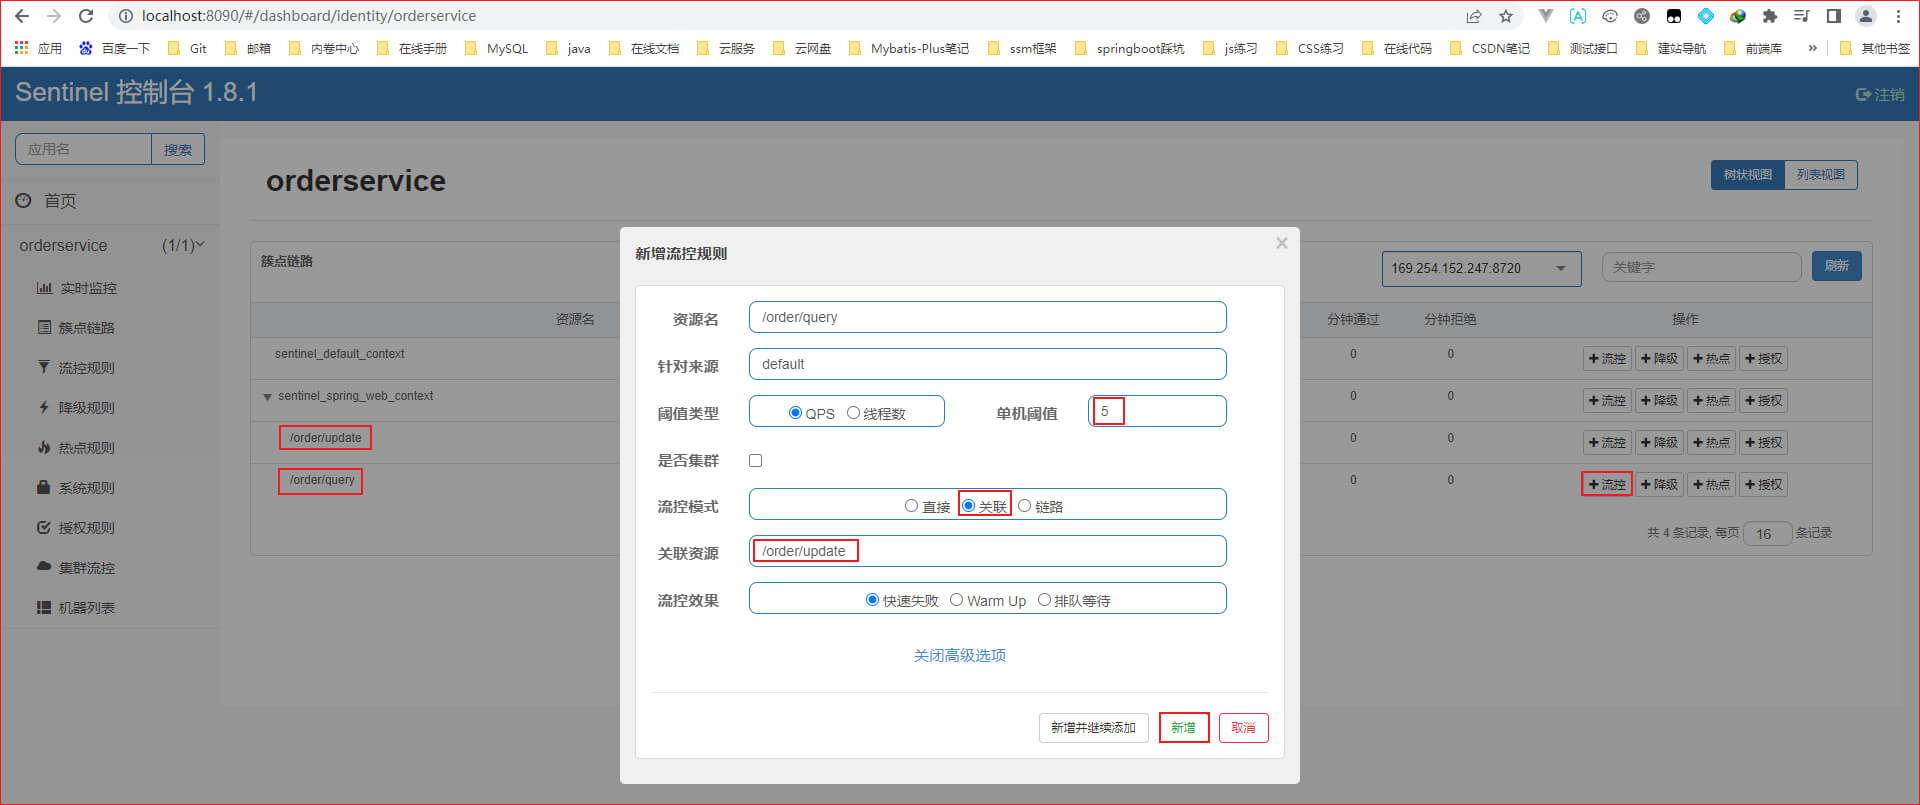Viewport: 1920px width, 805px height.
Task: Reload the current page
Action: [x=86, y=16]
